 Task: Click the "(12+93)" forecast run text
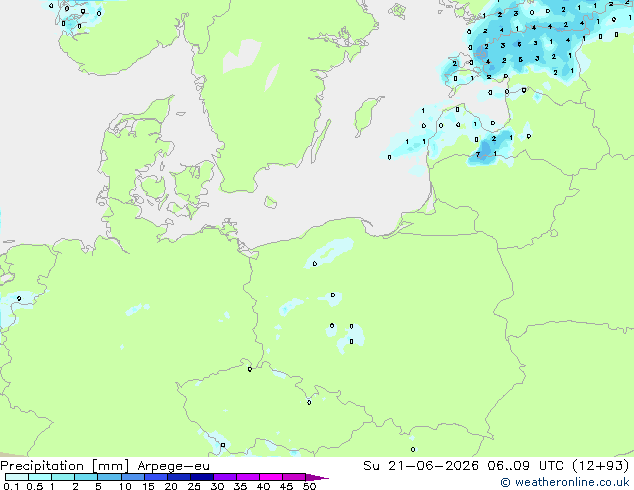coord(601,466)
